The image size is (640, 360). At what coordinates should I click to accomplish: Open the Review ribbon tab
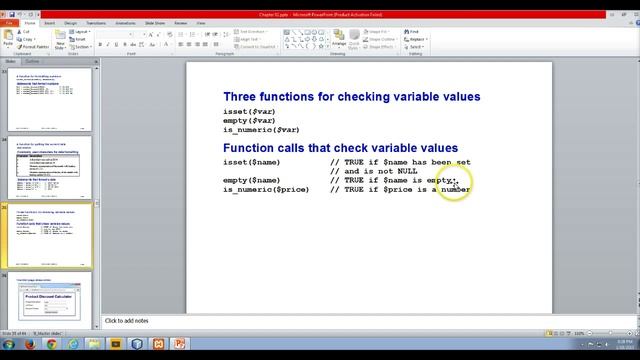(181, 23)
